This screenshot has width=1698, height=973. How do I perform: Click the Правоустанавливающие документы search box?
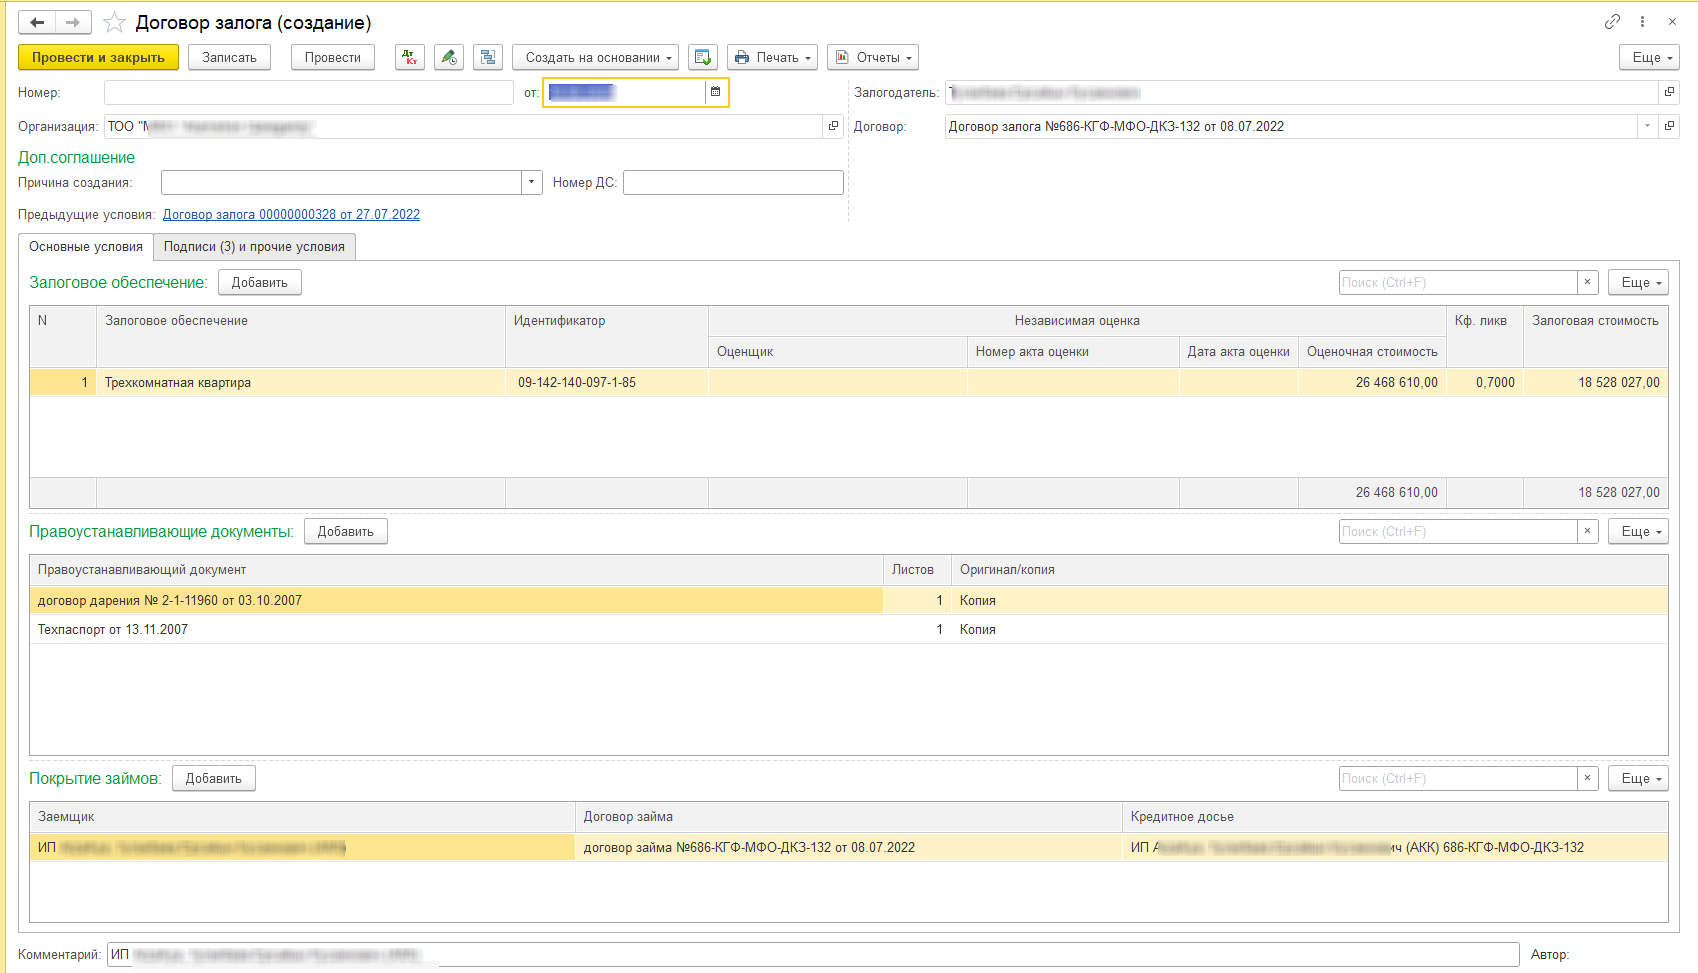1458,531
